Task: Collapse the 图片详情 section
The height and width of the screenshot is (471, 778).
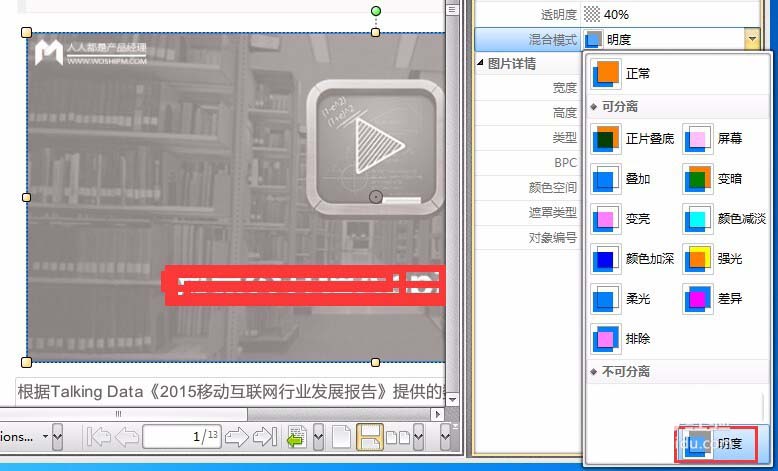Action: pos(481,63)
